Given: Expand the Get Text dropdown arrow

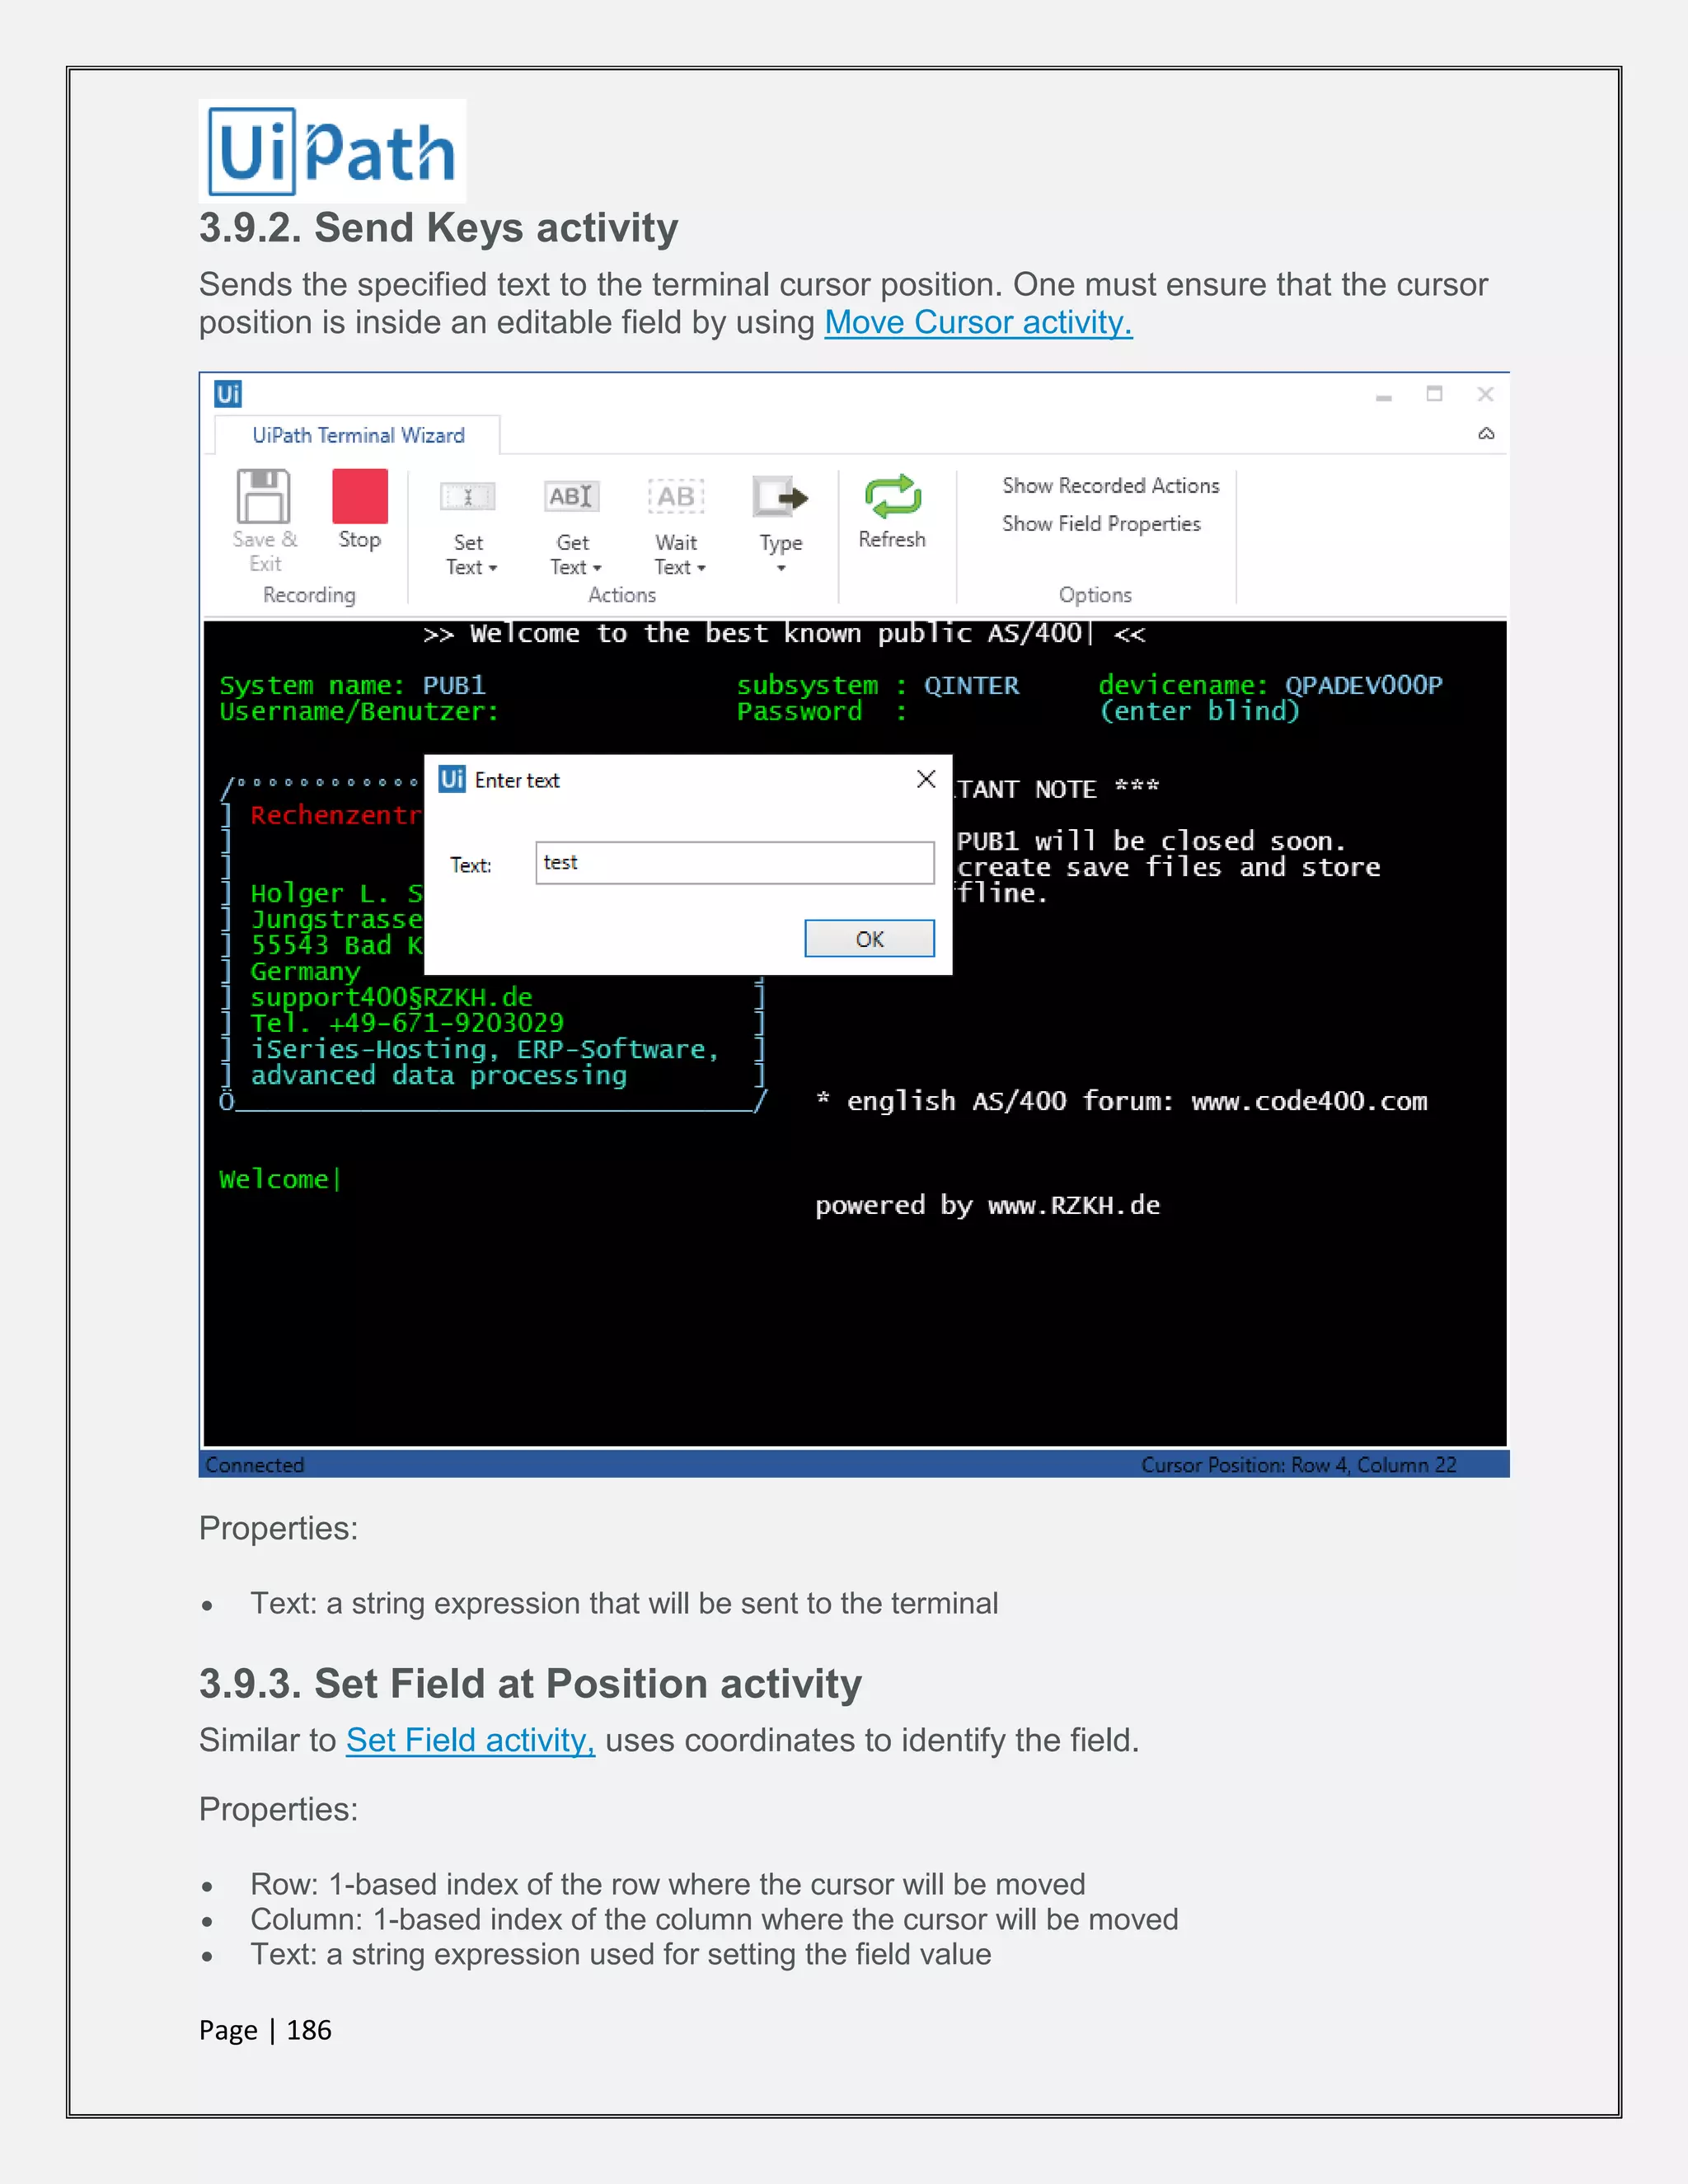Looking at the screenshot, I should pos(597,568).
